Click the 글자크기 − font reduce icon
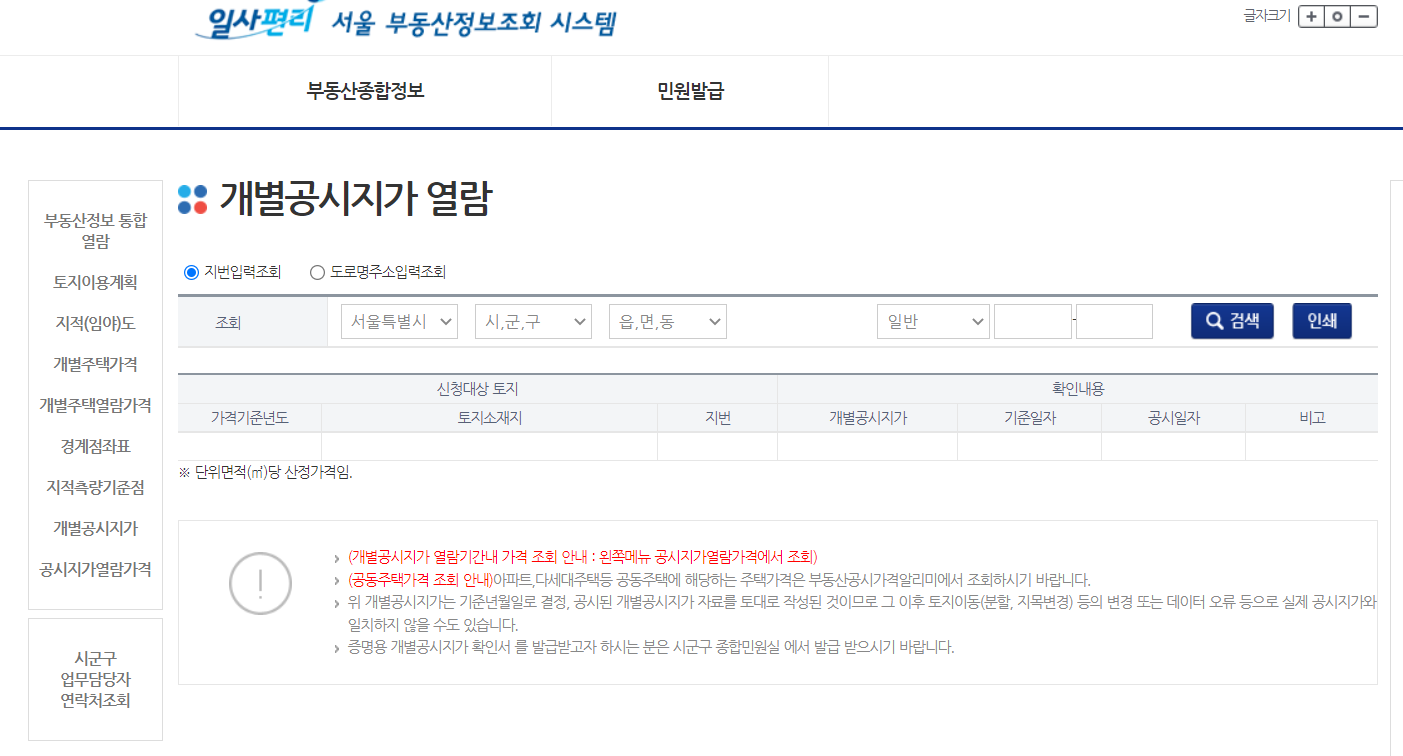1403x756 pixels. (1363, 17)
